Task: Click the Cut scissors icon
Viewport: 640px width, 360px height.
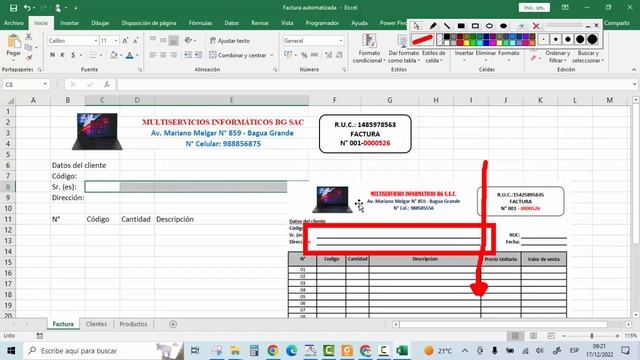Action: 29,37
